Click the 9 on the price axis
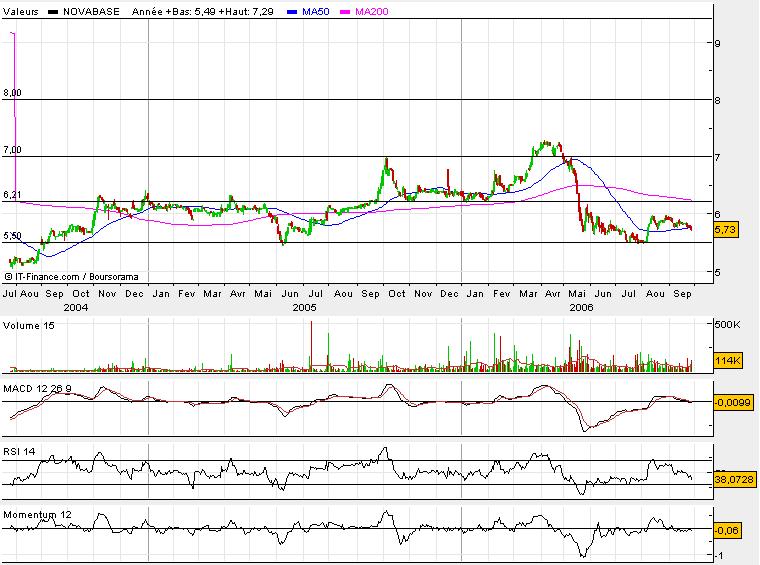 (x=717, y=43)
